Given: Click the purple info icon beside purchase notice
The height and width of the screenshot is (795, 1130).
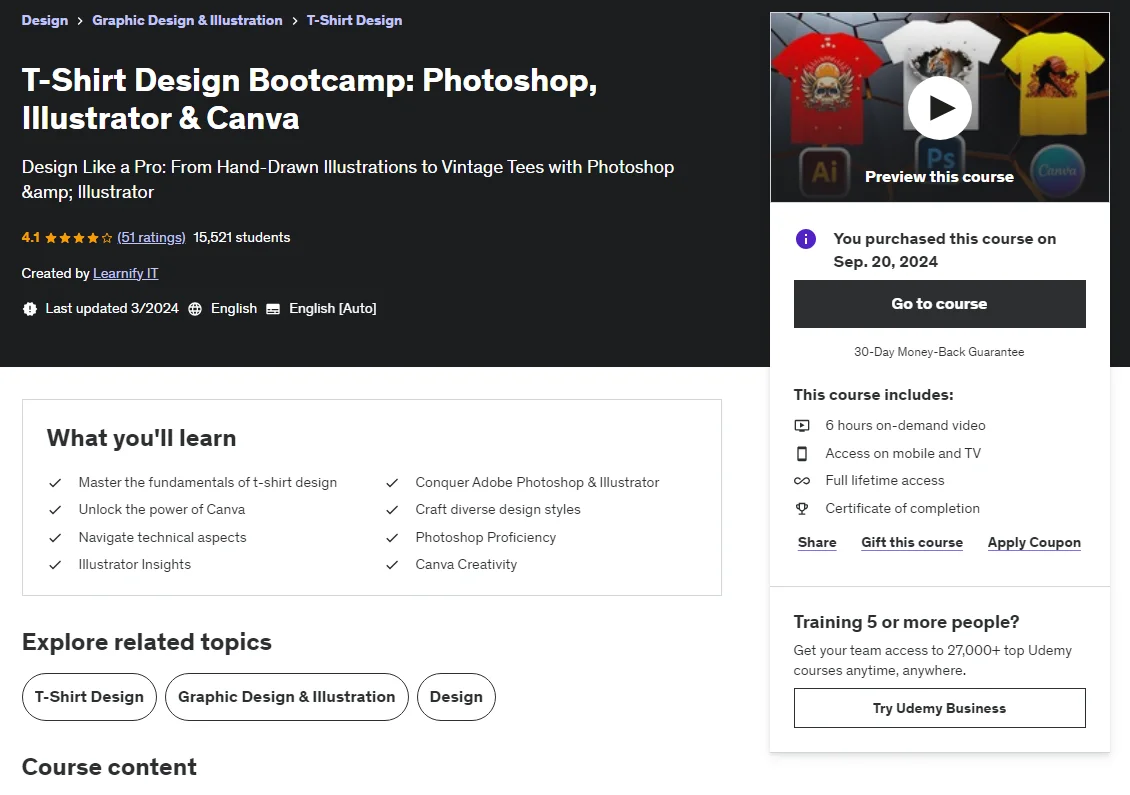Looking at the screenshot, I should tap(805, 239).
